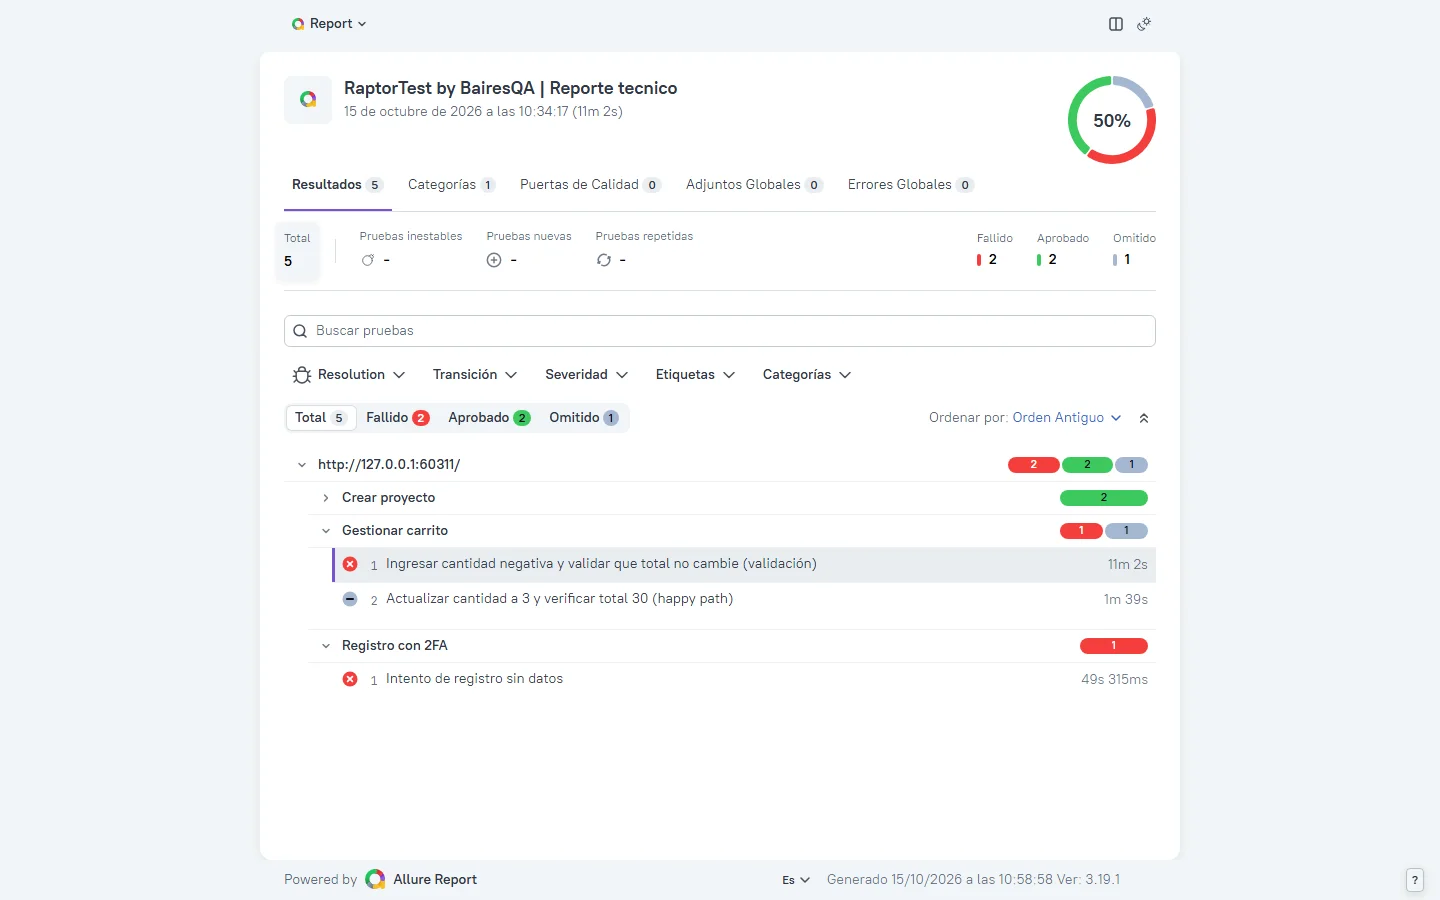Open the Adjuntos Globales tab

point(754,185)
